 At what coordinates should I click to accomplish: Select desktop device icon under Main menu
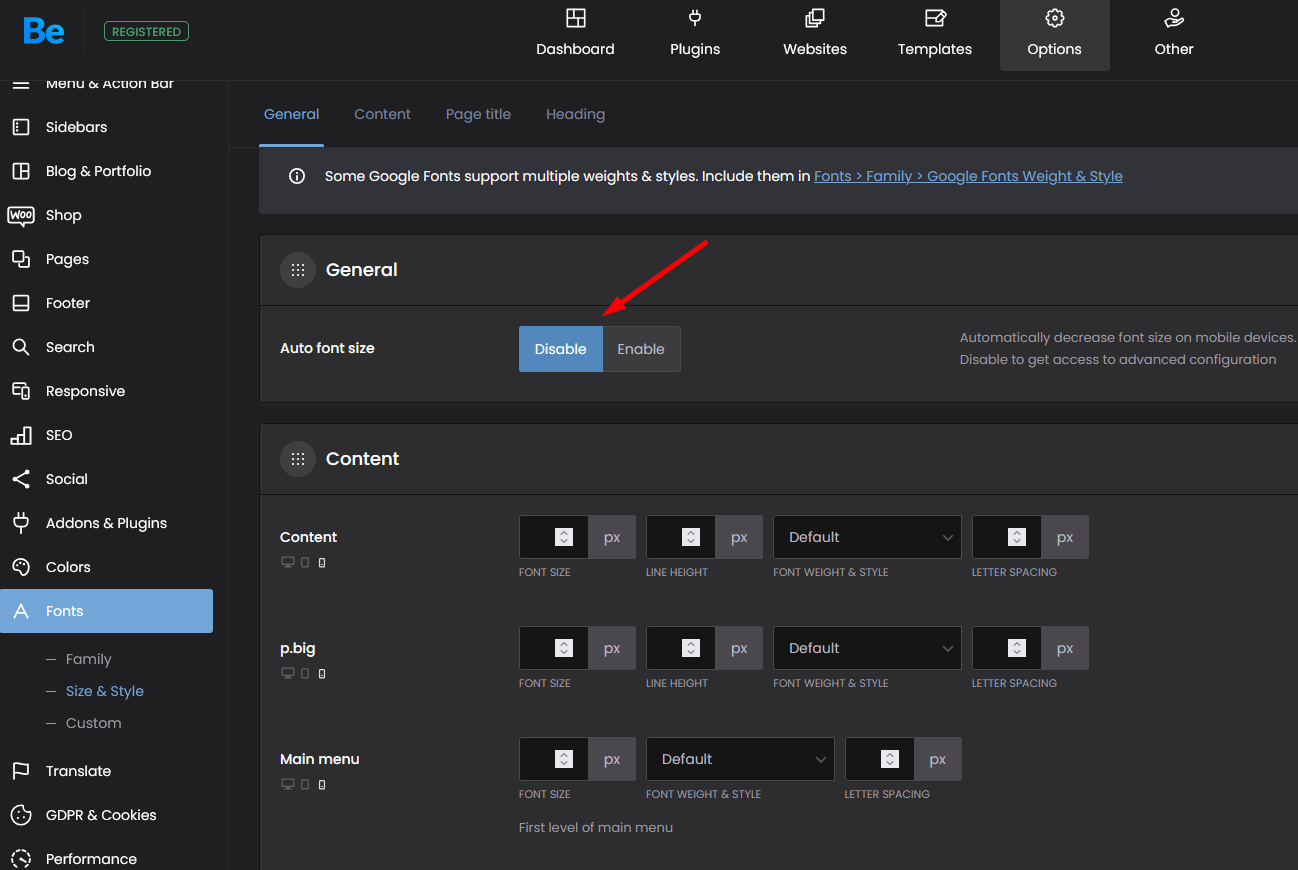coord(288,785)
